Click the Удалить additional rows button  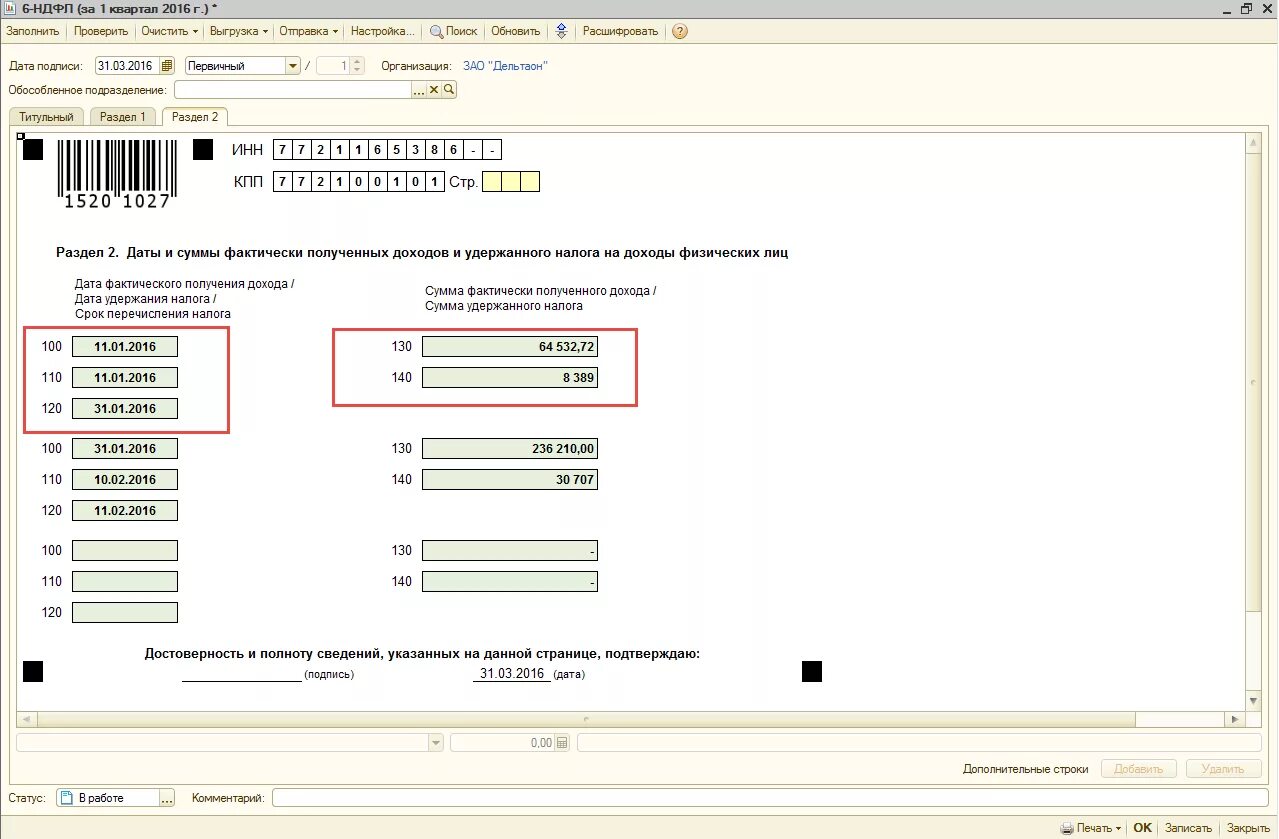pos(1223,769)
